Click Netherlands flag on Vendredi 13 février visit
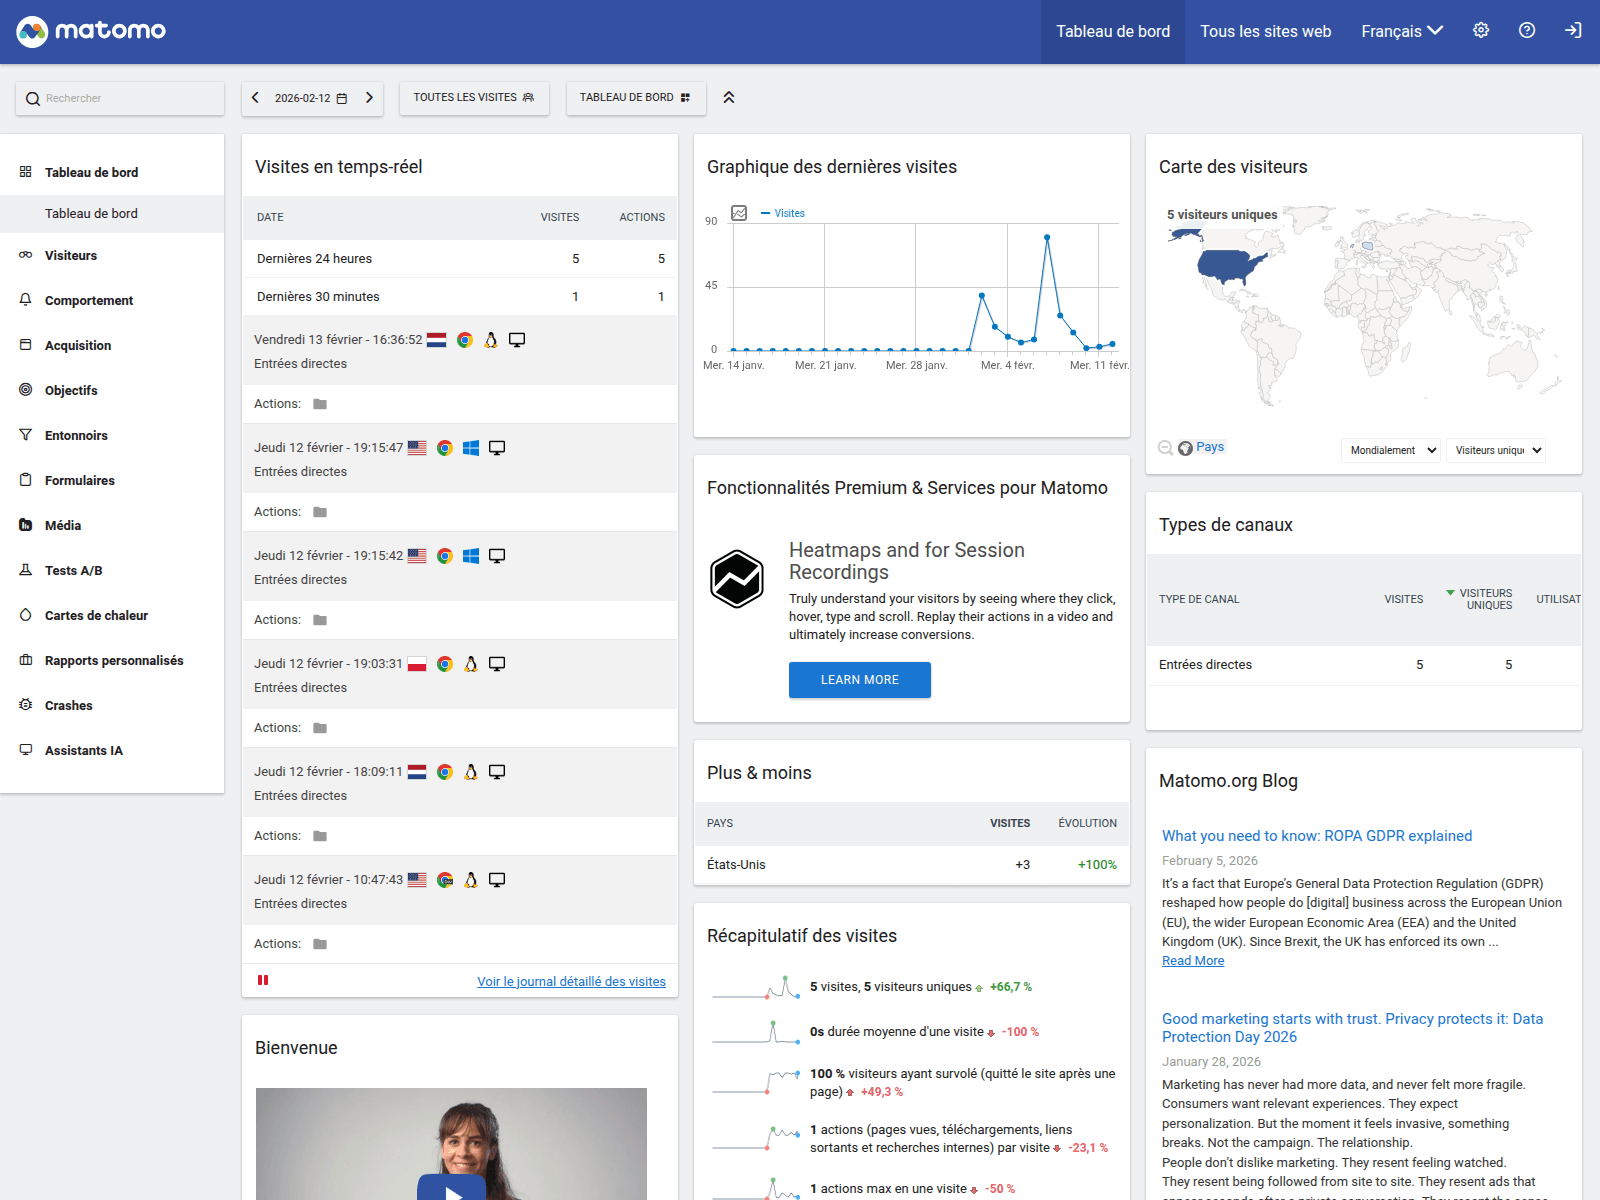Image resolution: width=1600 pixels, height=1200 pixels. point(436,340)
